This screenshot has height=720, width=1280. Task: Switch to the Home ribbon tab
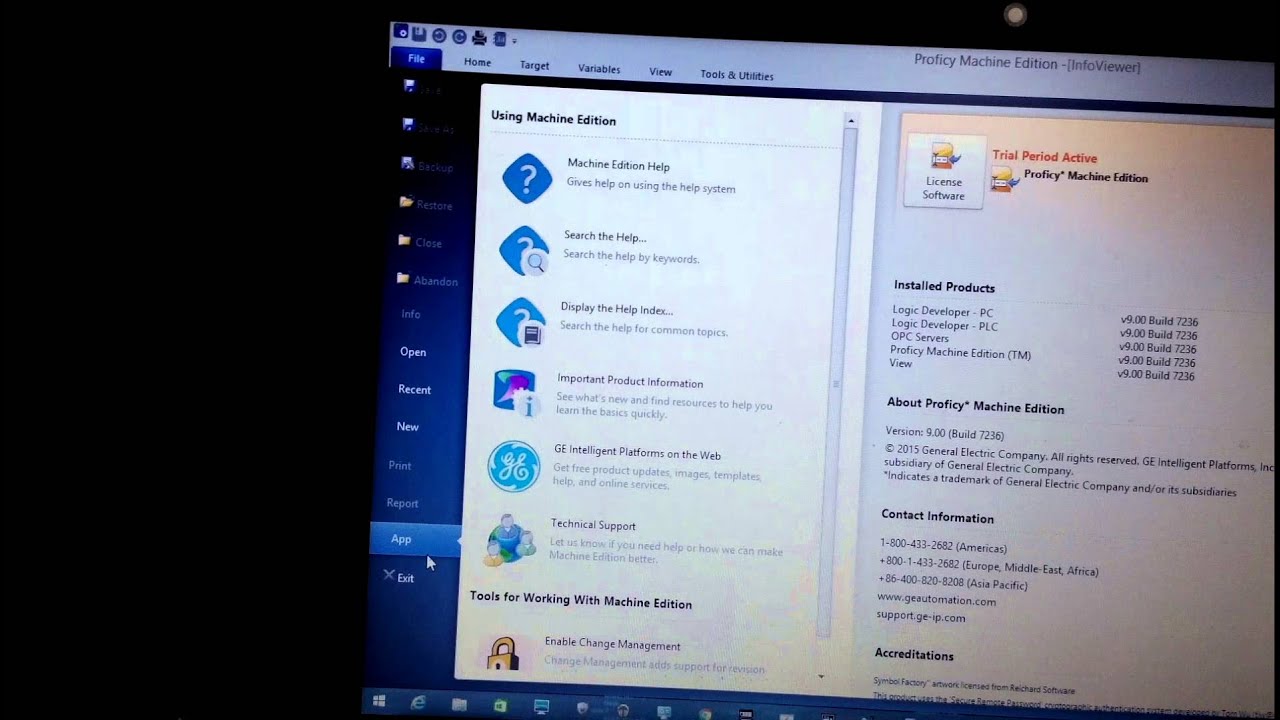(477, 62)
